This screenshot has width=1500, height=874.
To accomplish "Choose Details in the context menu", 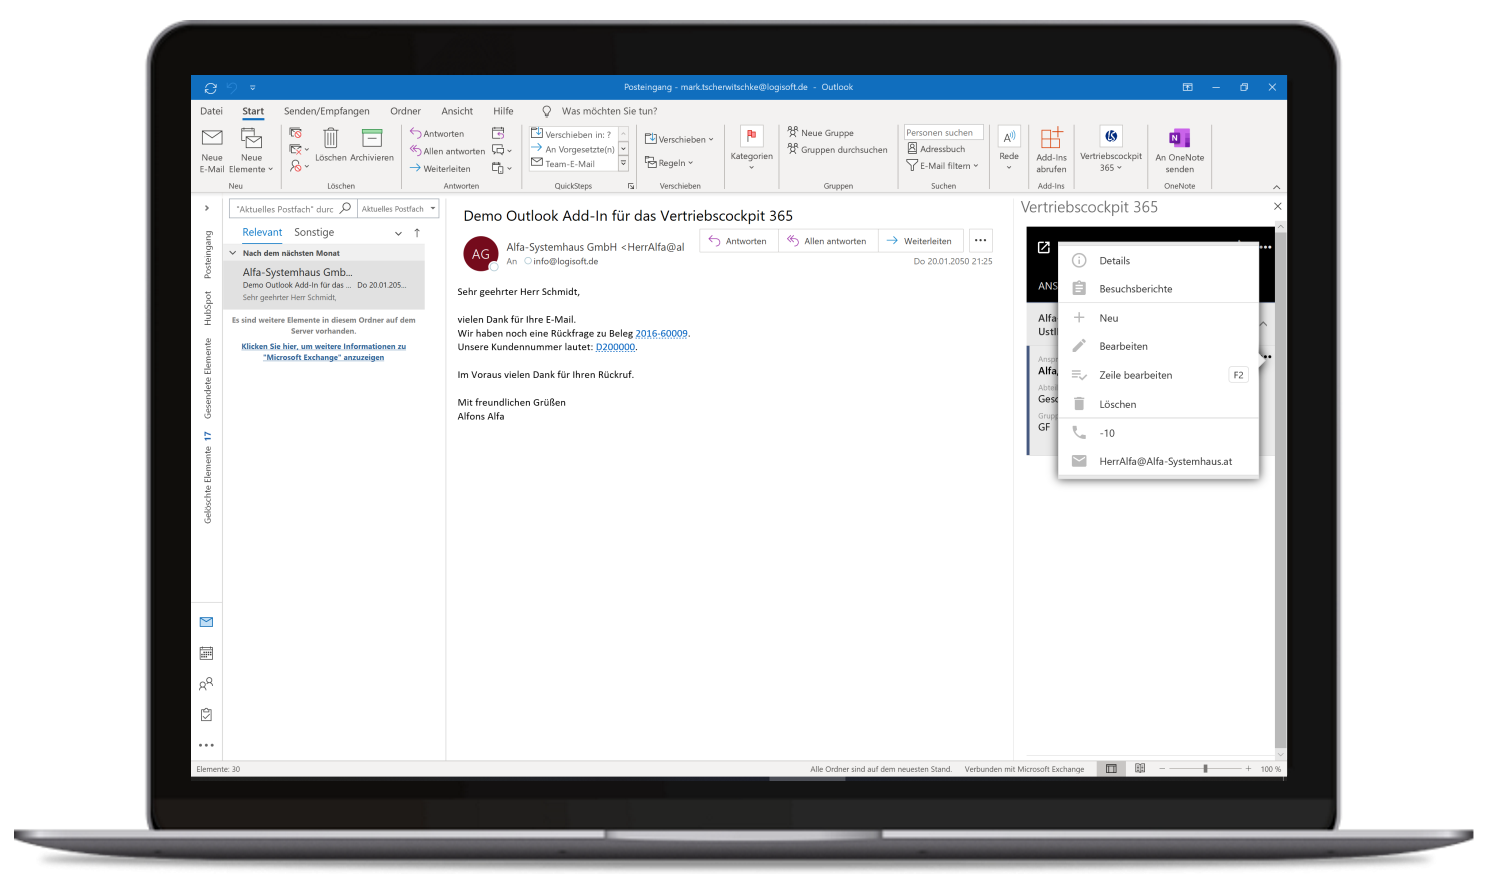I will [1158, 261].
